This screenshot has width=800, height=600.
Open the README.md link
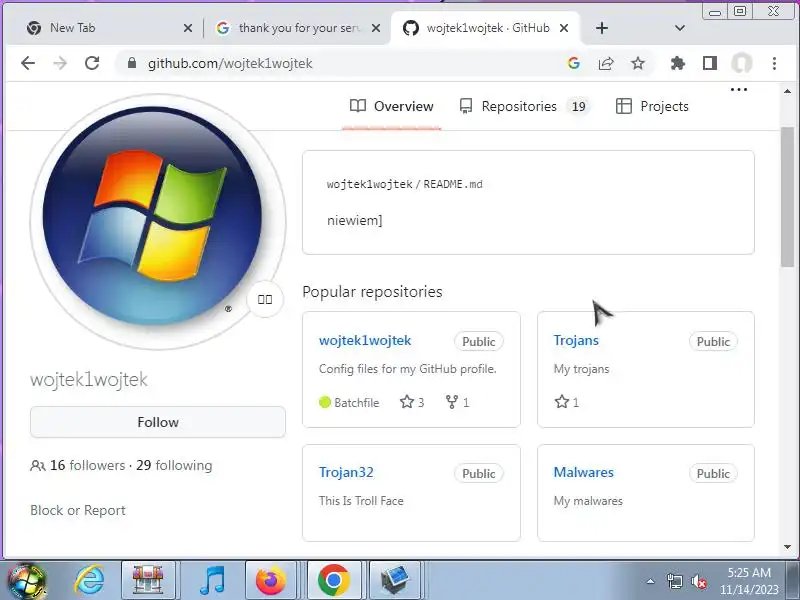(x=453, y=184)
